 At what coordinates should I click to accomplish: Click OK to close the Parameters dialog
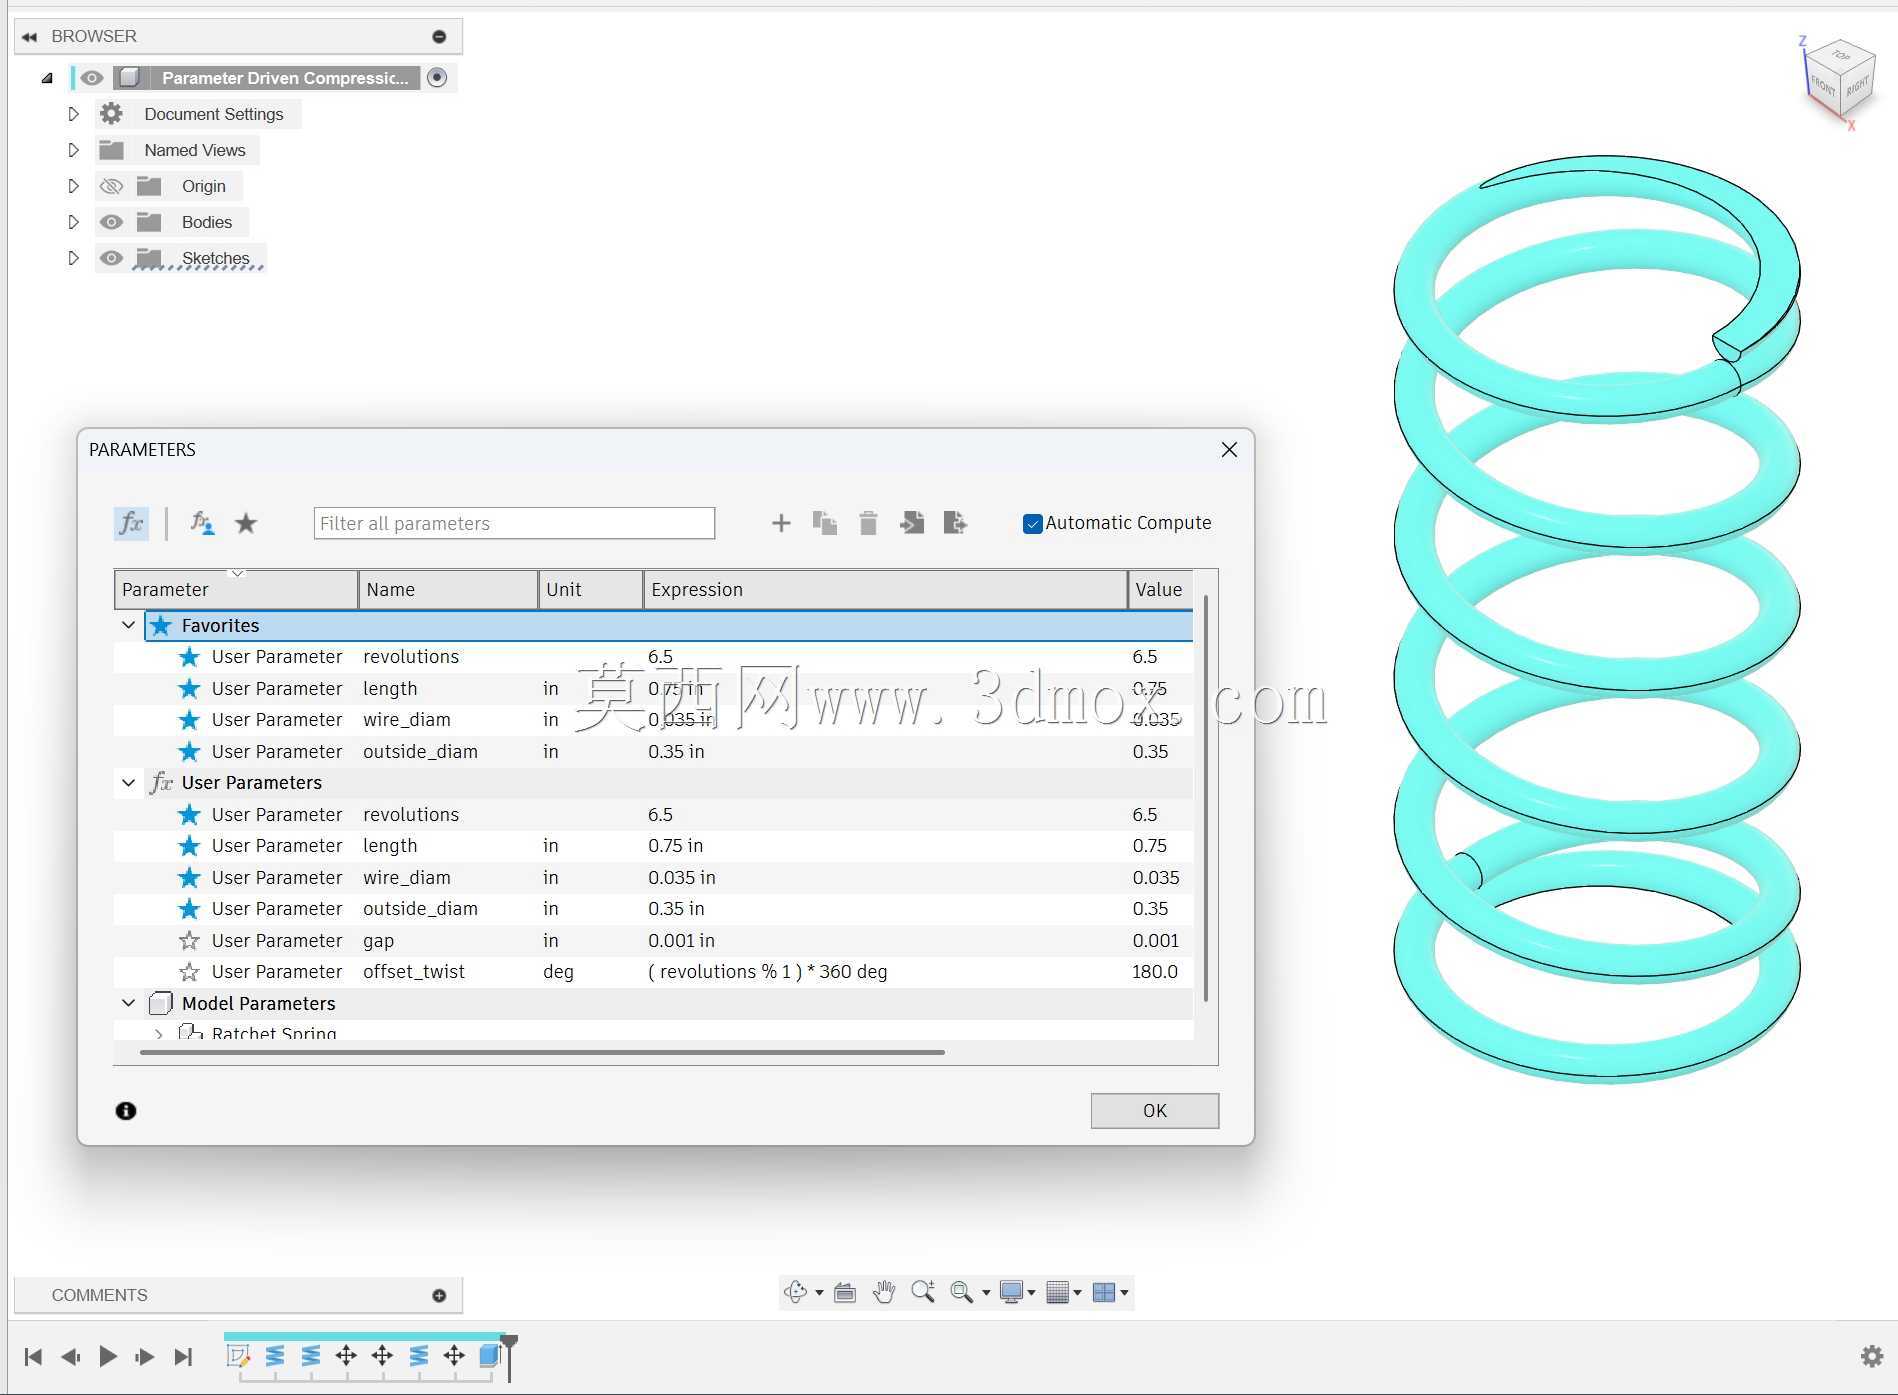pyautogui.click(x=1155, y=1111)
